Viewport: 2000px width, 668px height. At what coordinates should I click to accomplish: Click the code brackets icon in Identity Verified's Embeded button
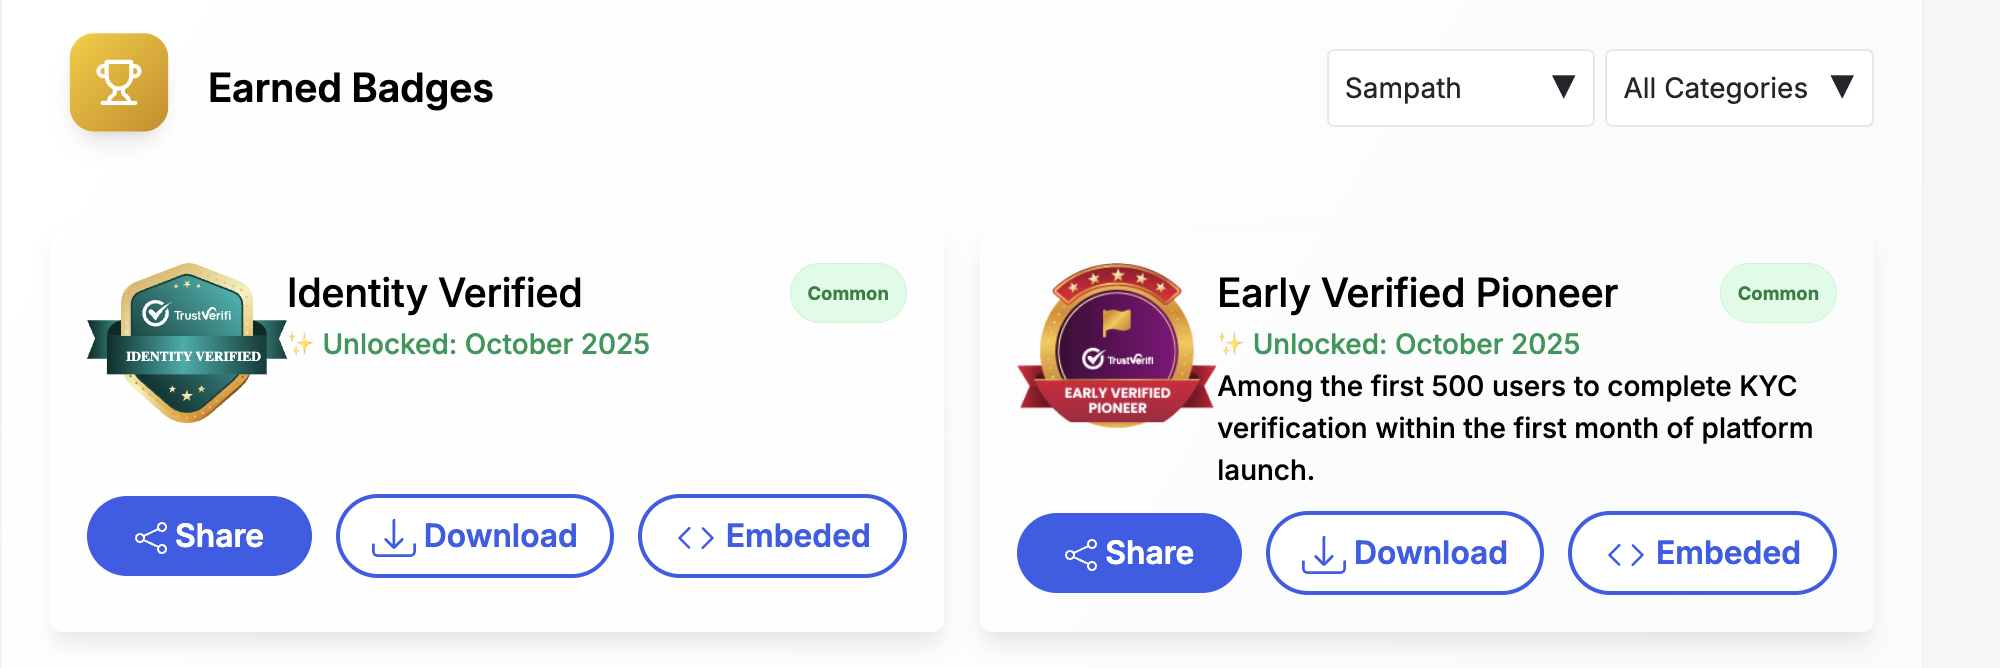(695, 536)
